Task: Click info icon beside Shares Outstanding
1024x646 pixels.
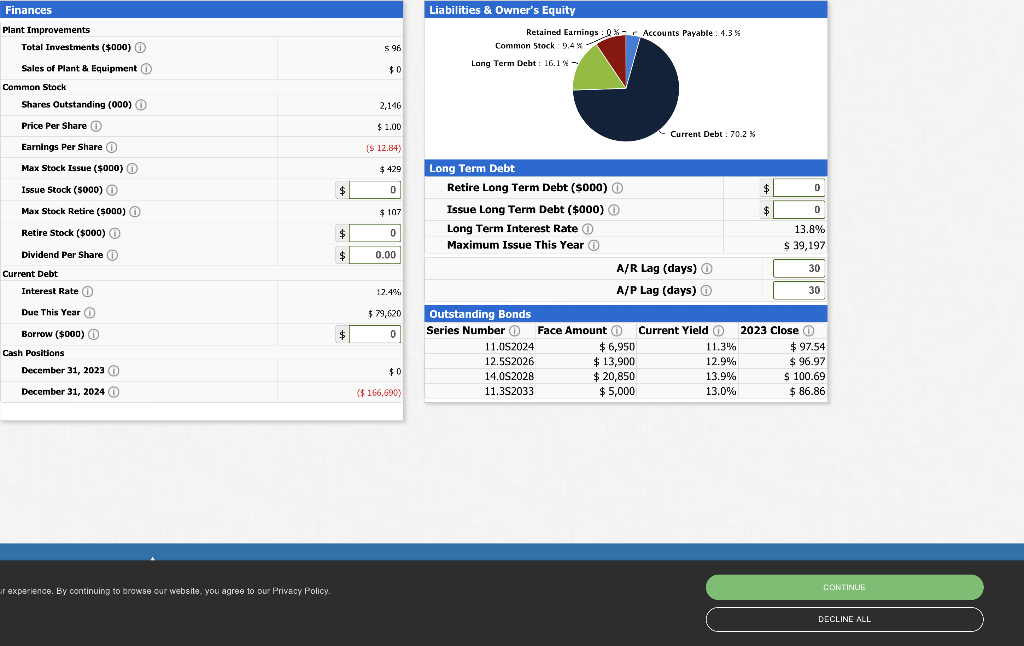Action: [x=141, y=105]
